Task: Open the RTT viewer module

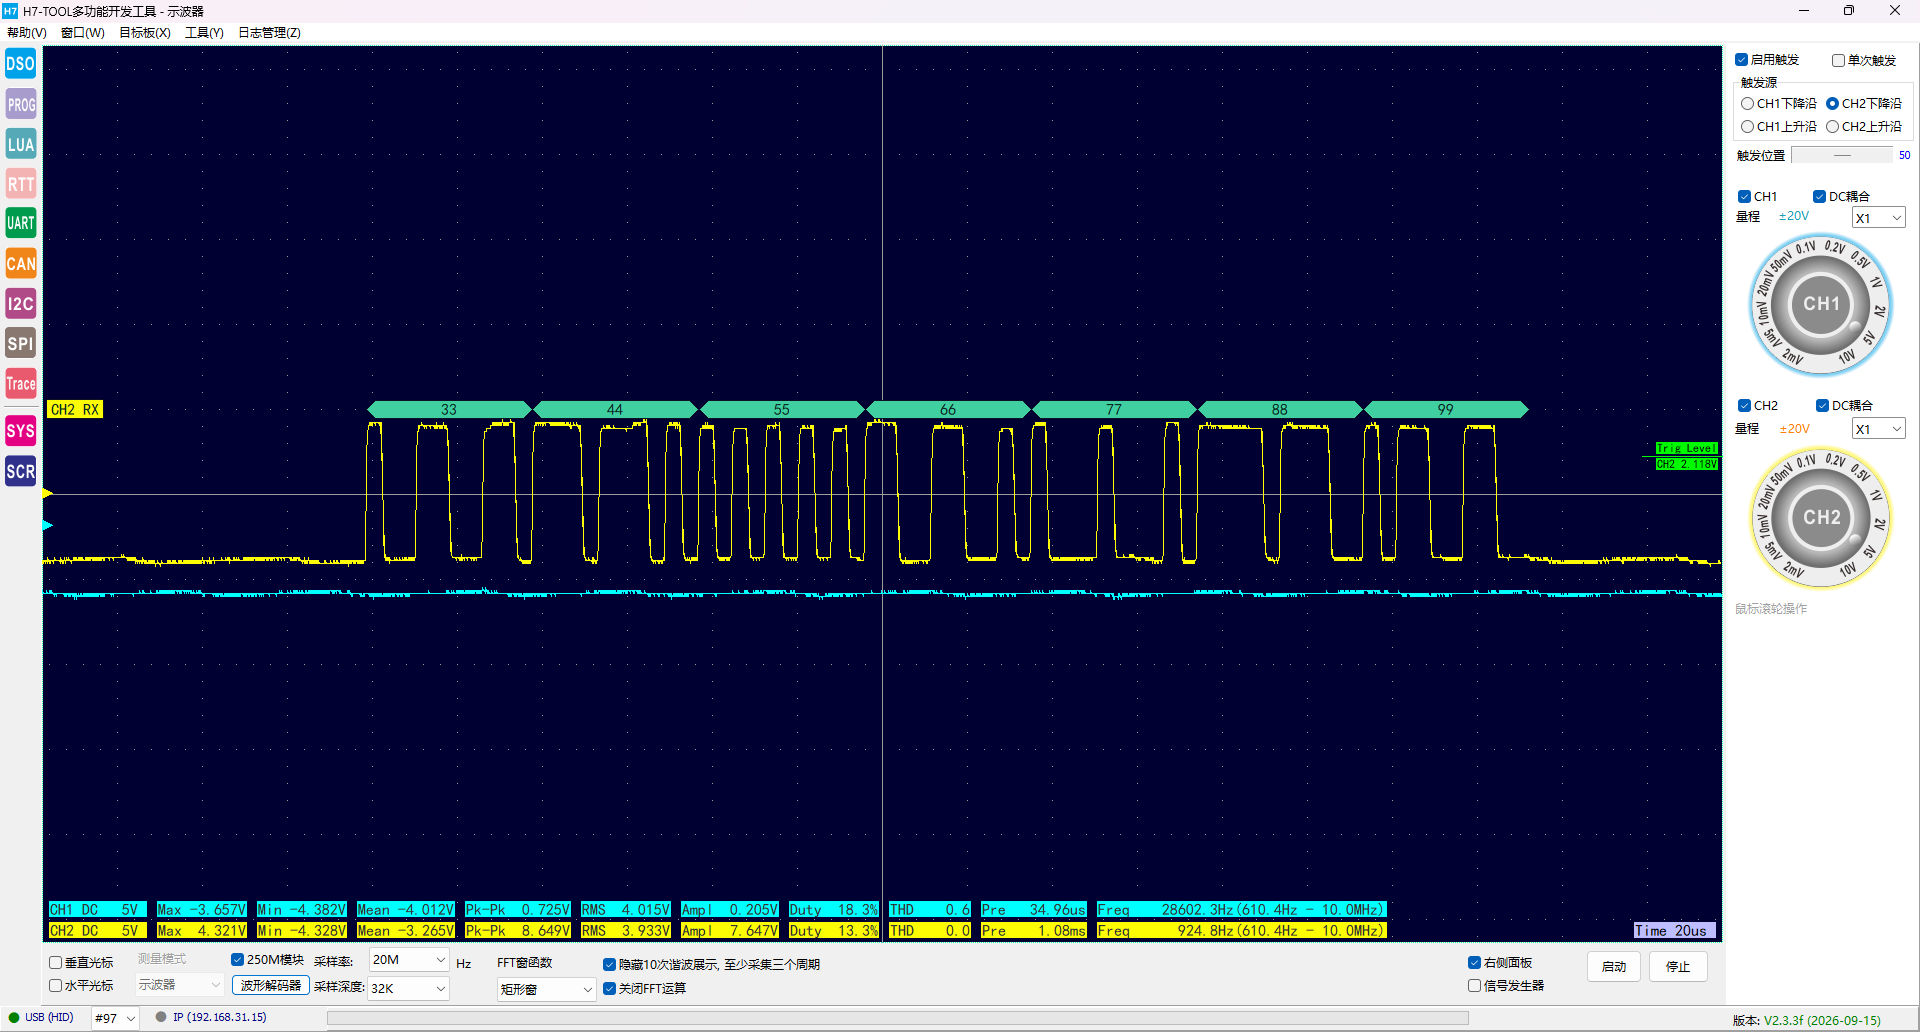Action: (x=20, y=184)
